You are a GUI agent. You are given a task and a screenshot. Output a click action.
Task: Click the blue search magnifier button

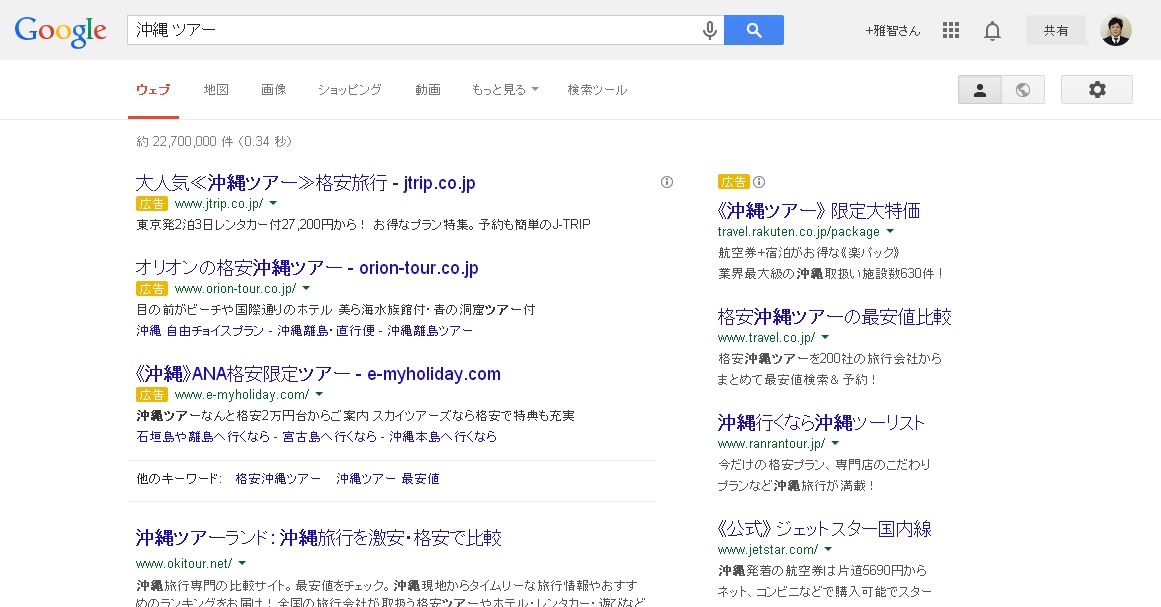(x=754, y=30)
